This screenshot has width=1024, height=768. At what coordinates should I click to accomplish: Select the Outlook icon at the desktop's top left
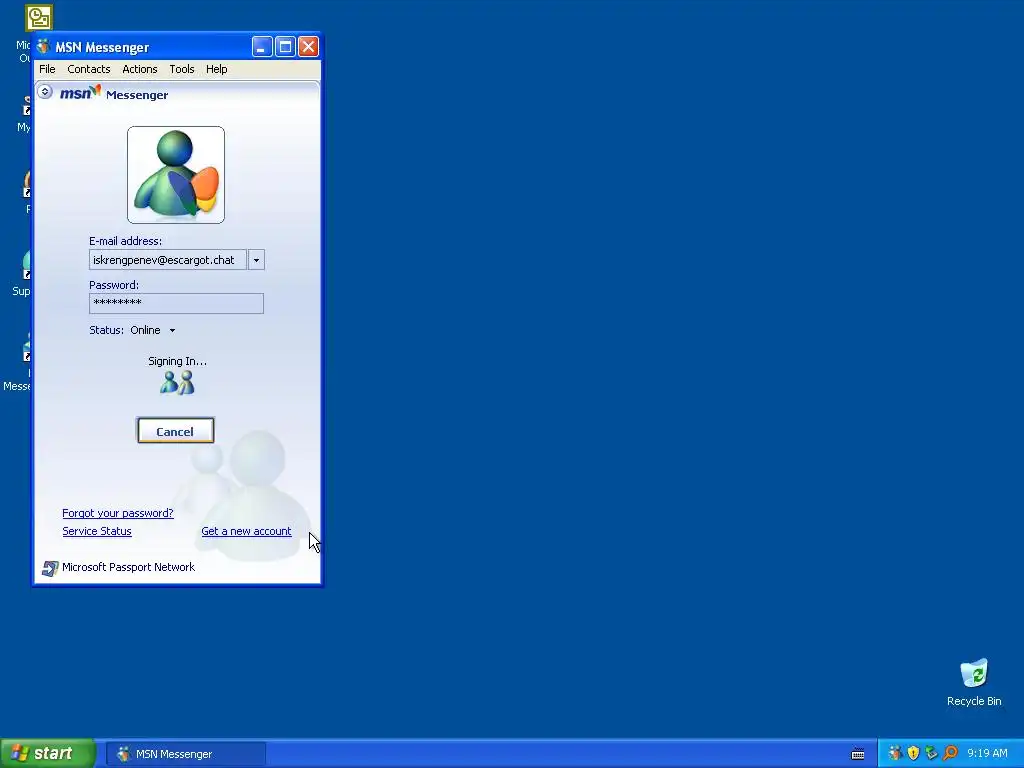[38, 18]
